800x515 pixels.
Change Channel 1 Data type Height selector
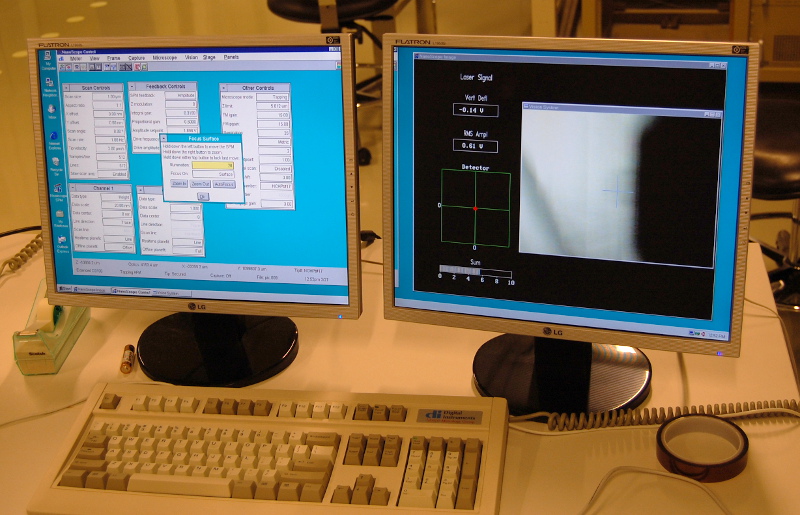tap(118, 197)
